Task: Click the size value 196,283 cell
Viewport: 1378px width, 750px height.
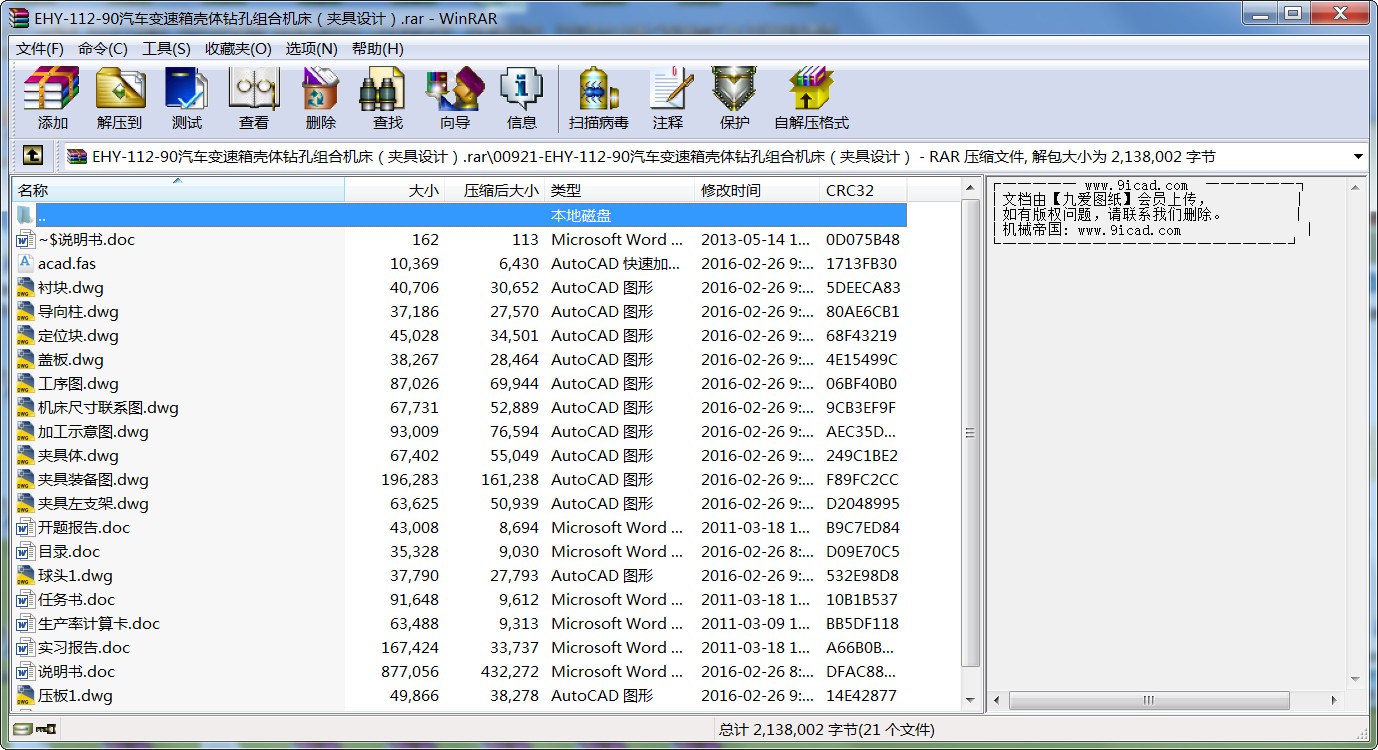Action: [410, 479]
